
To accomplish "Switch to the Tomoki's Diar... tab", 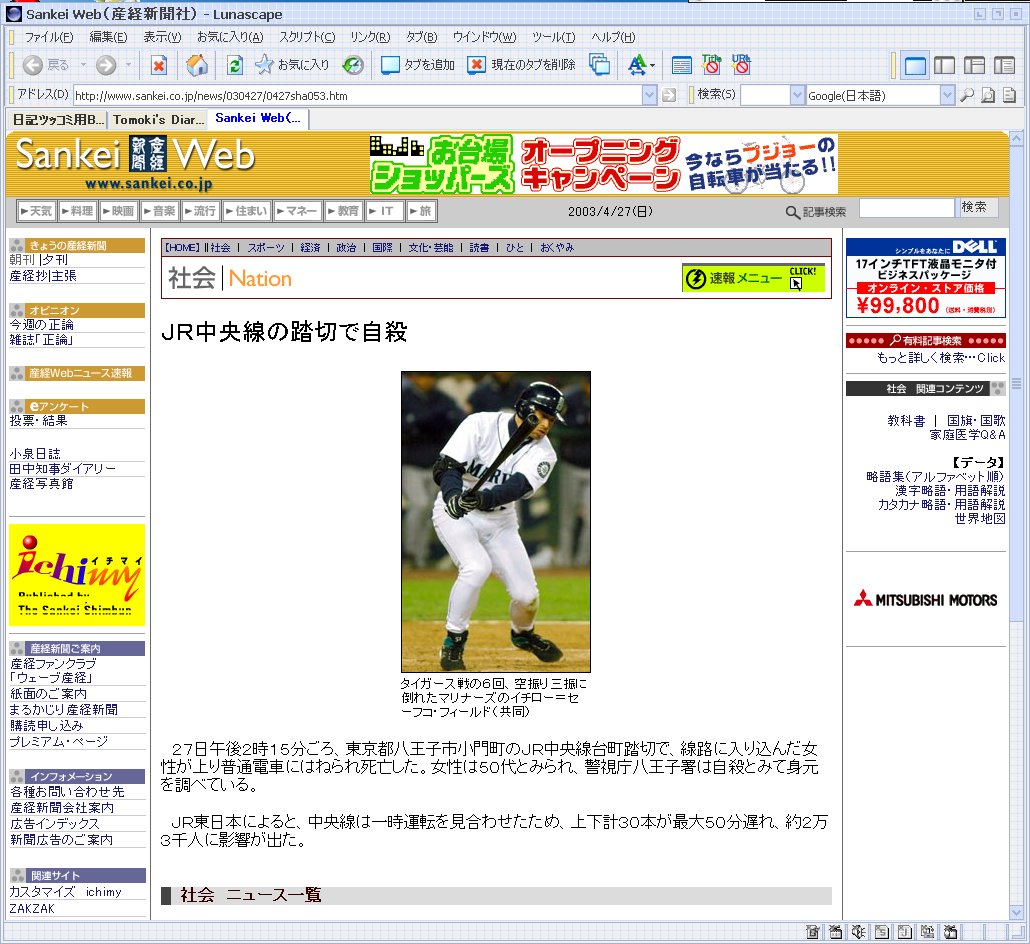I will pos(157,119).
